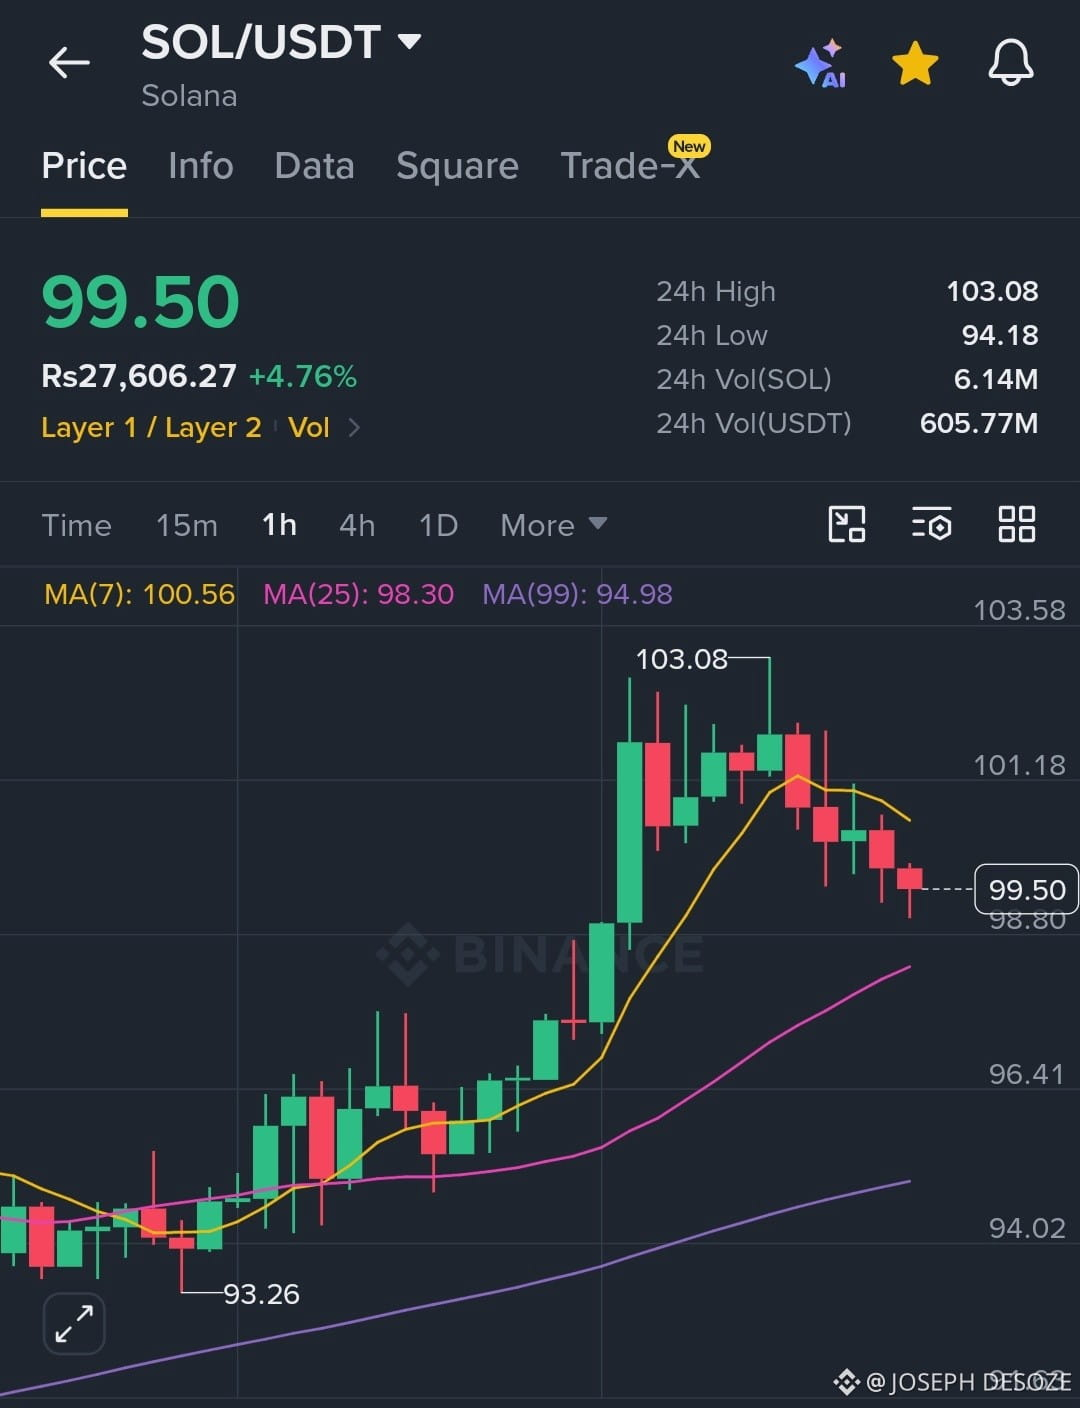1080x1408 pixels.
Task: Click the MA(99): 94.98 indicator label
Action: (x=577, y=594)
